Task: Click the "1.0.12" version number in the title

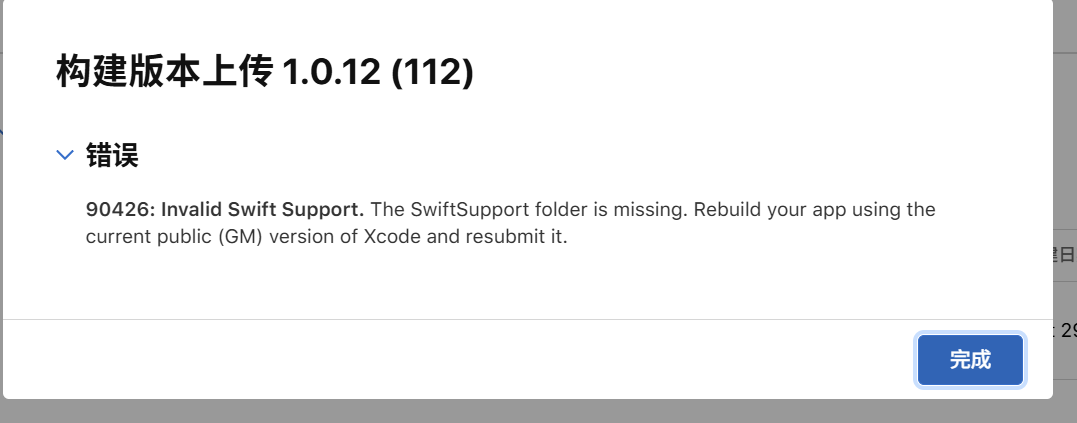Action: pyautogui.click(x=328, y=72)
